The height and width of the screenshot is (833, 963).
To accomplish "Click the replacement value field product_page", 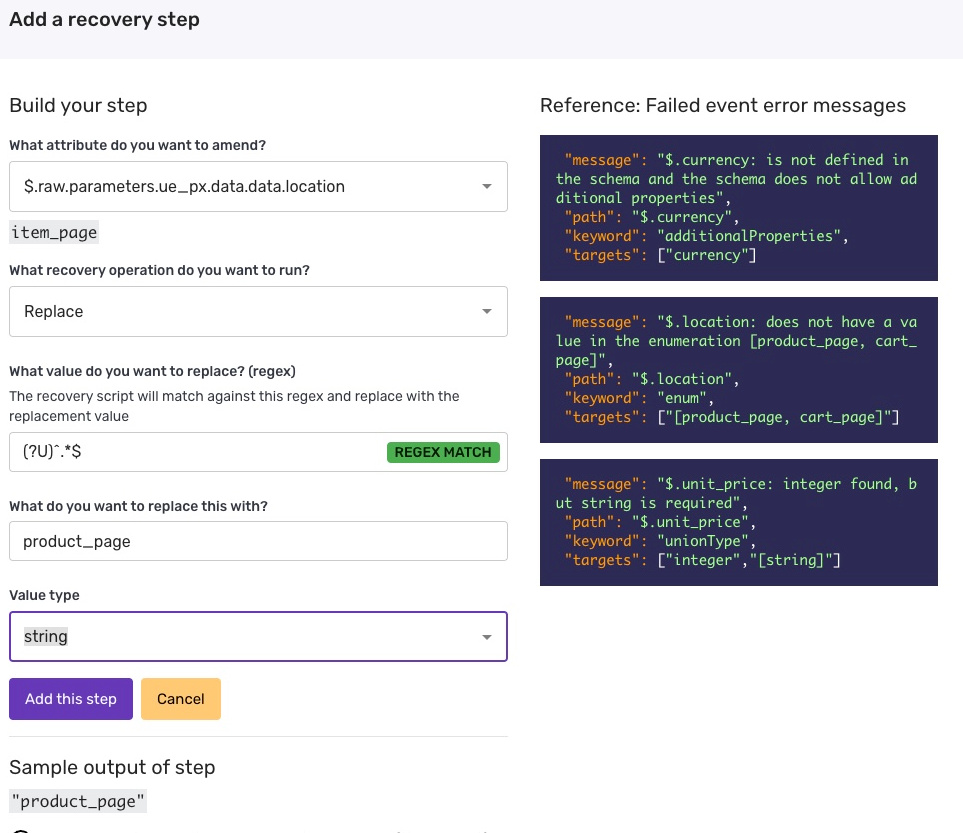I will tap(258, 541).
